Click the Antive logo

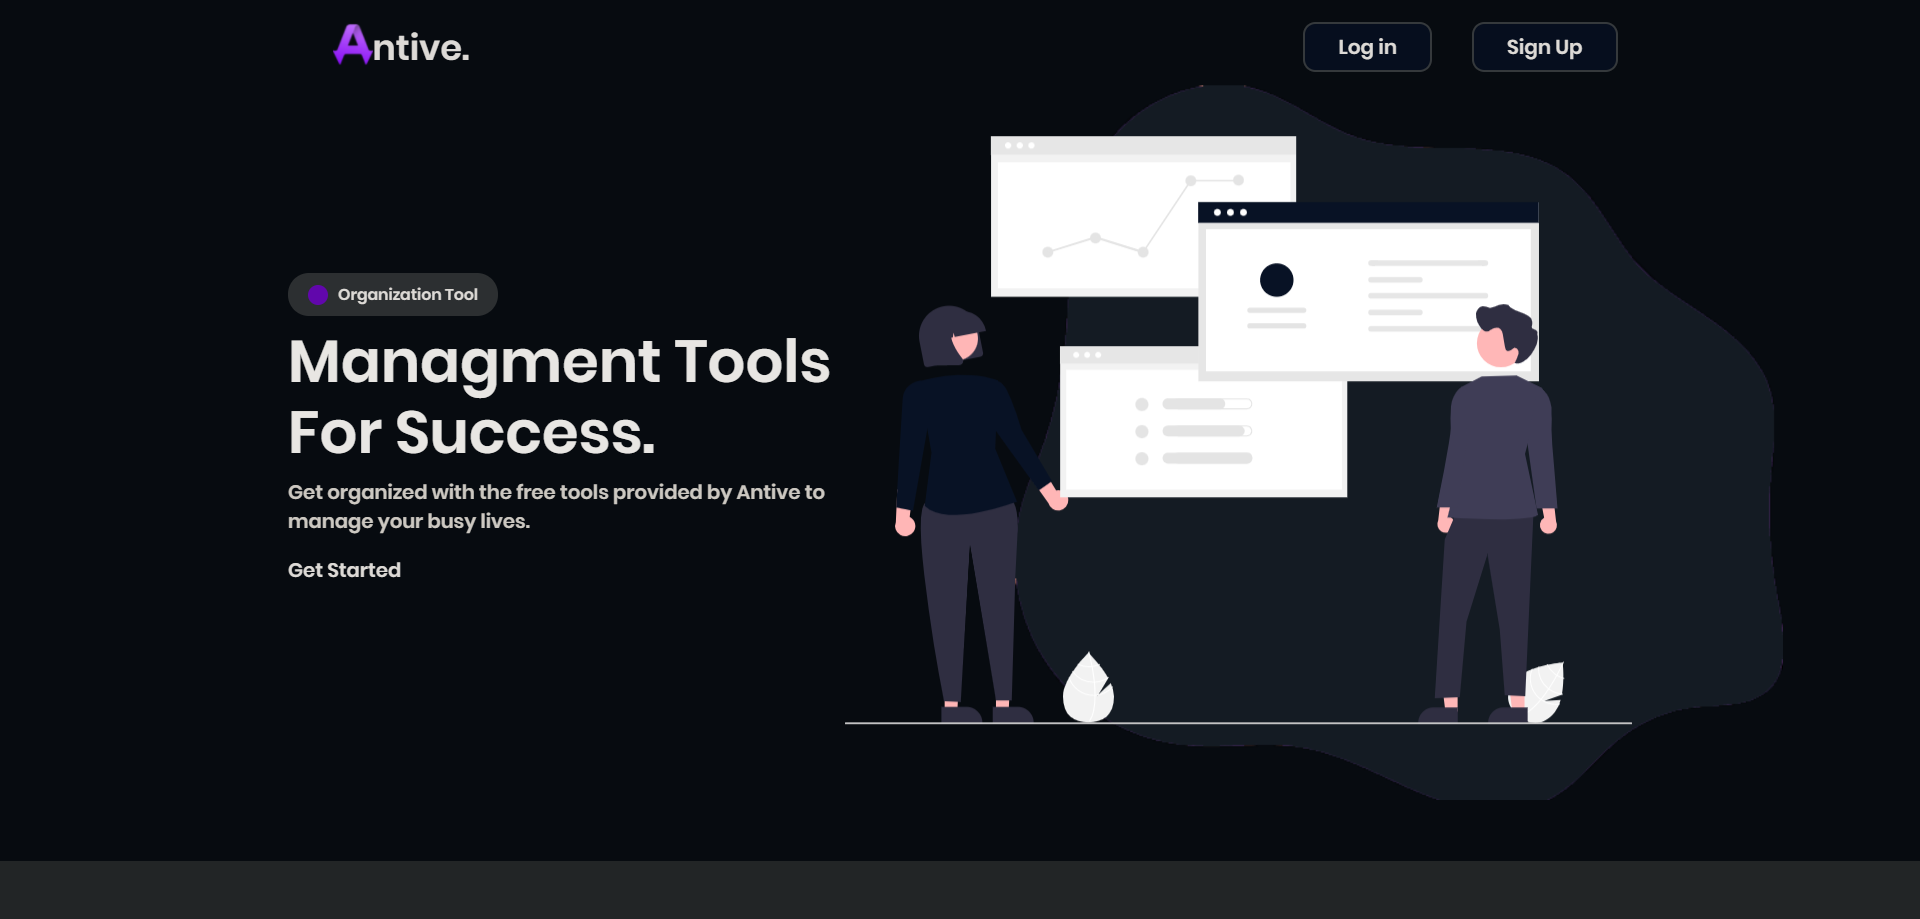coord(401,45)
